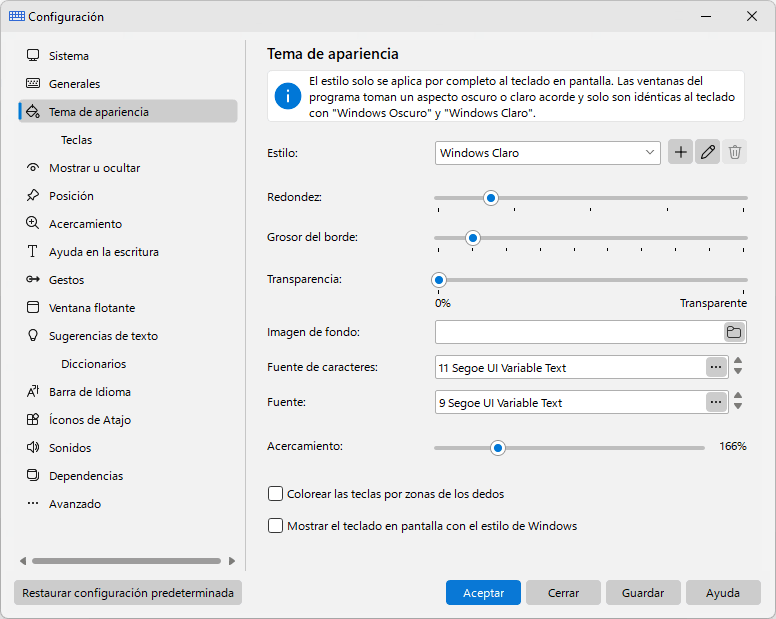Click the Aceptar button

[x=483, y=593]
